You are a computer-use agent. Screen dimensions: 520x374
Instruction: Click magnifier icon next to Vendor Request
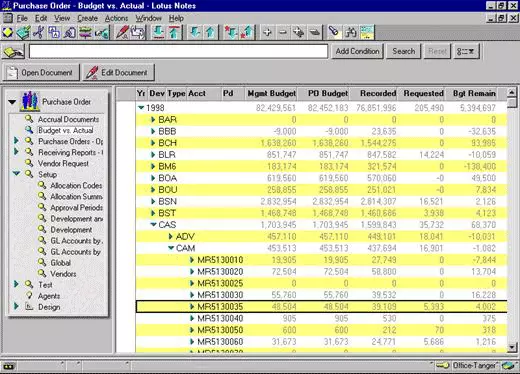[29, 163]
